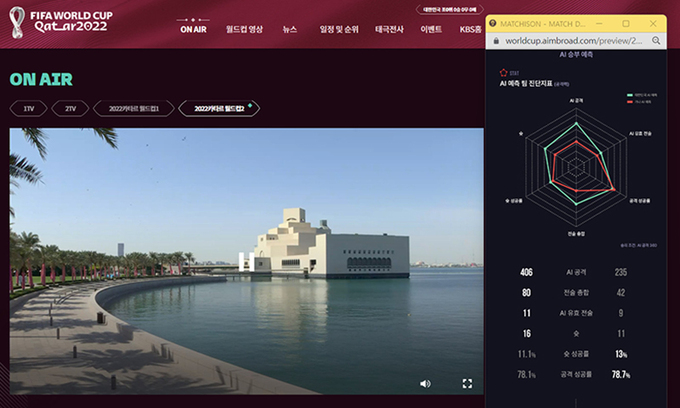
Task: Mute the video with the speaker icon
Action: tap(425, 384)
